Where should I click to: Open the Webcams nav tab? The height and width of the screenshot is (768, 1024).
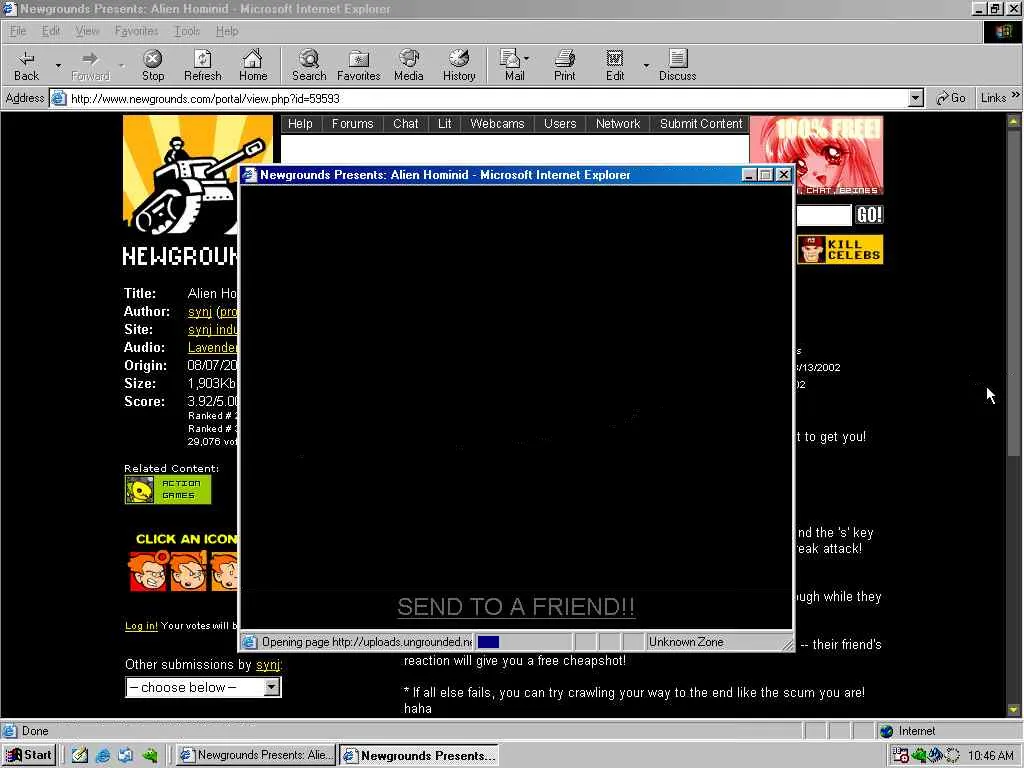pyautogui.click(x=497, y=123)
